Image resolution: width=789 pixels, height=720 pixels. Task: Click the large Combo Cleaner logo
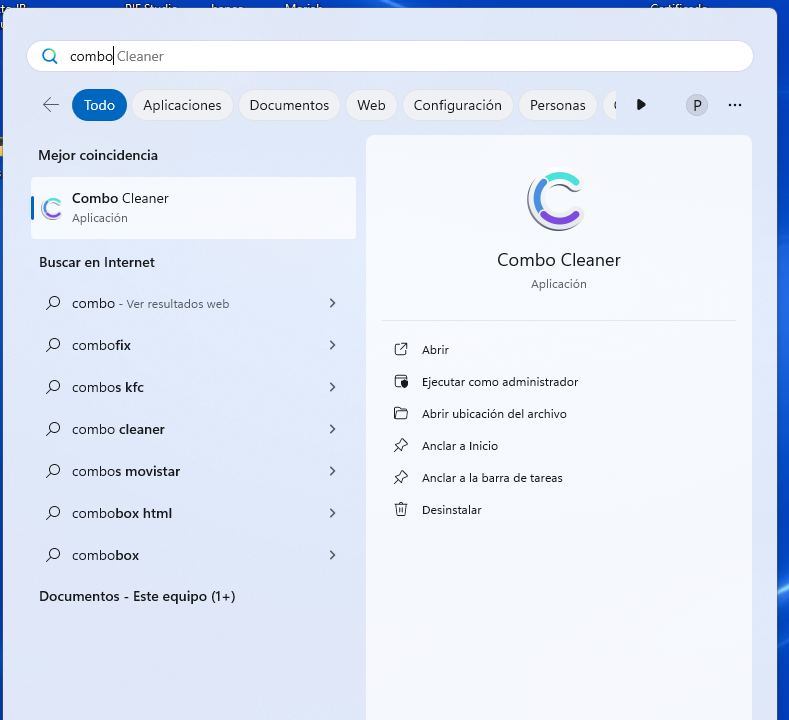tap(558, 200)
